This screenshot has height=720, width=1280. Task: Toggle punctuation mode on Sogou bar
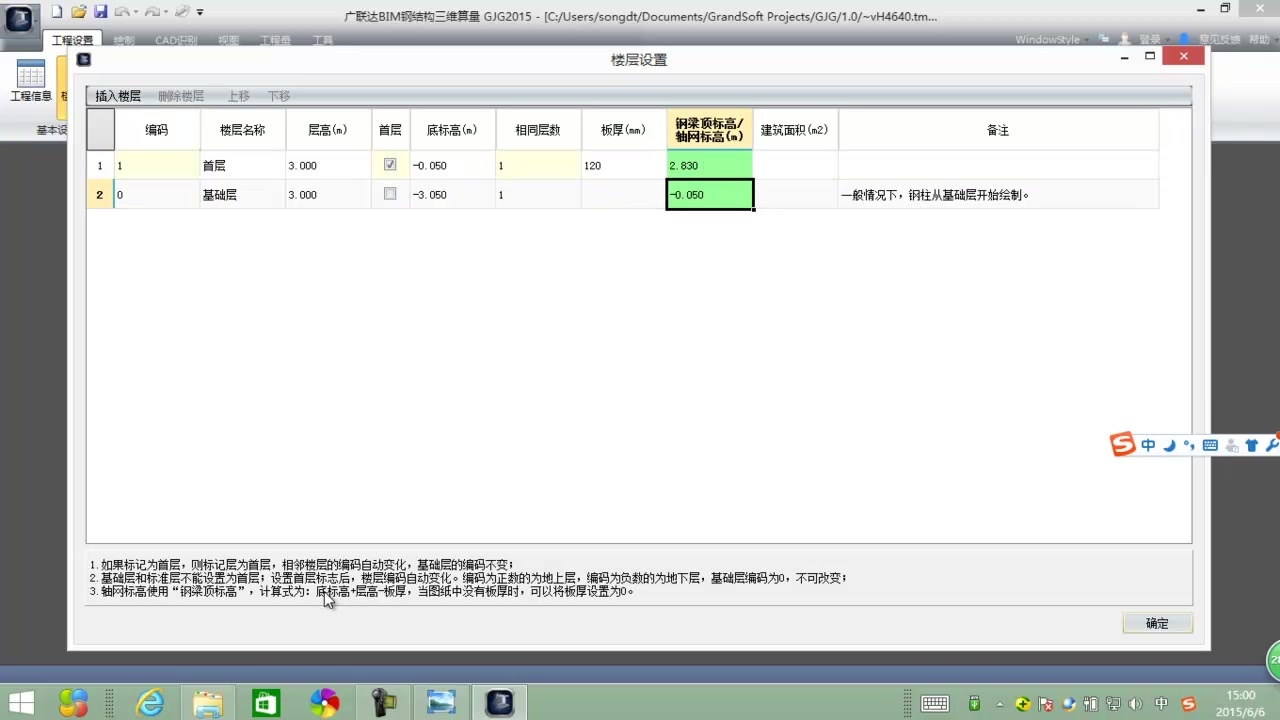(1189, 445)
